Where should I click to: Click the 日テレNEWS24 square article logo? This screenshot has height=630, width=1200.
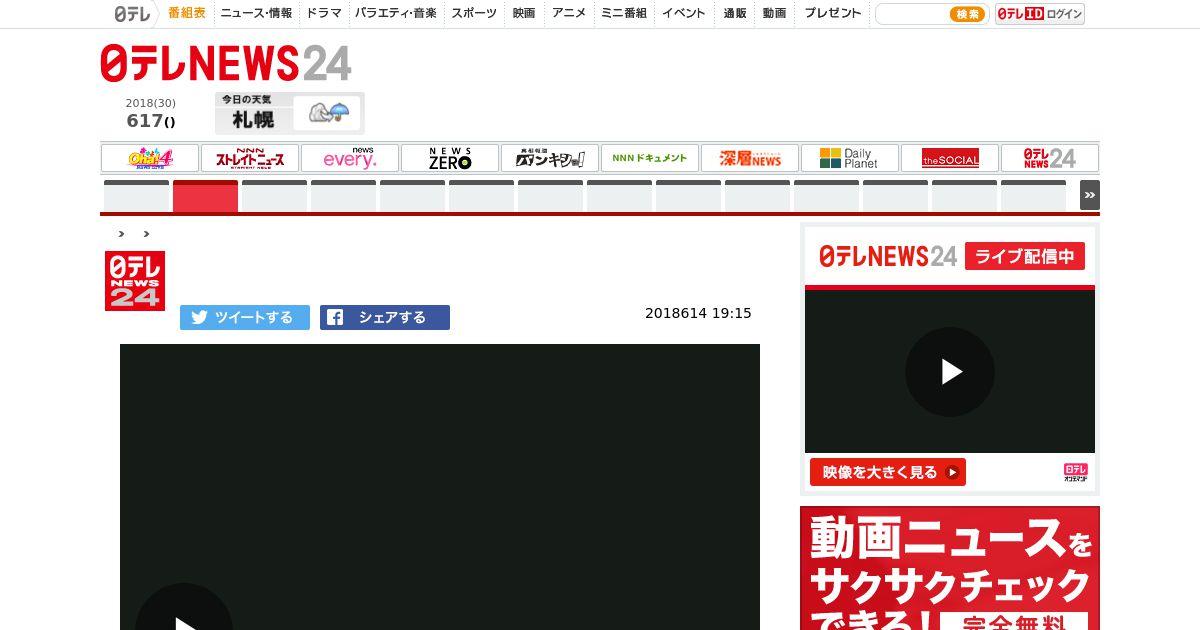pyautogui.click(x=135, y=281)
